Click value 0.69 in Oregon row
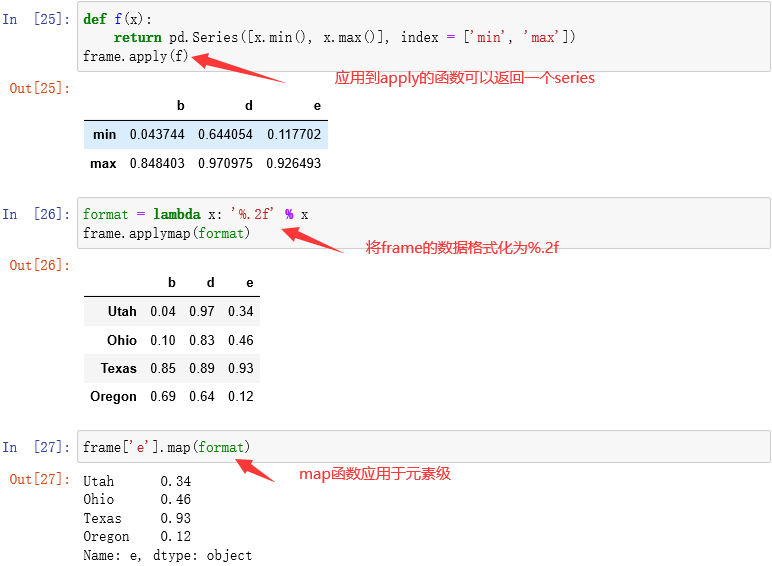Image resolution: width=772 pixels, height=566 pixels. click(x=163, y=397)
